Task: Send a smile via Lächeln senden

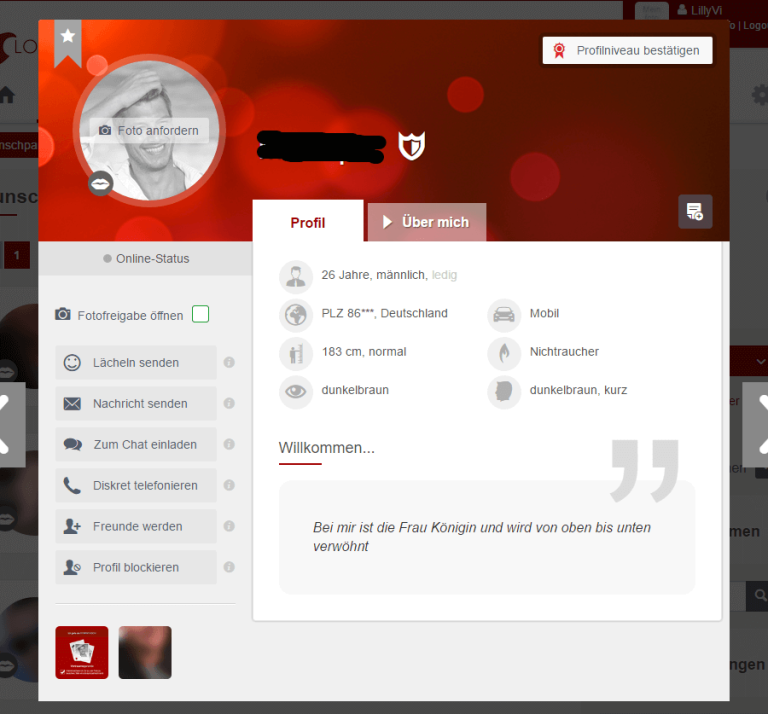Action: click(x=136, y=363)
